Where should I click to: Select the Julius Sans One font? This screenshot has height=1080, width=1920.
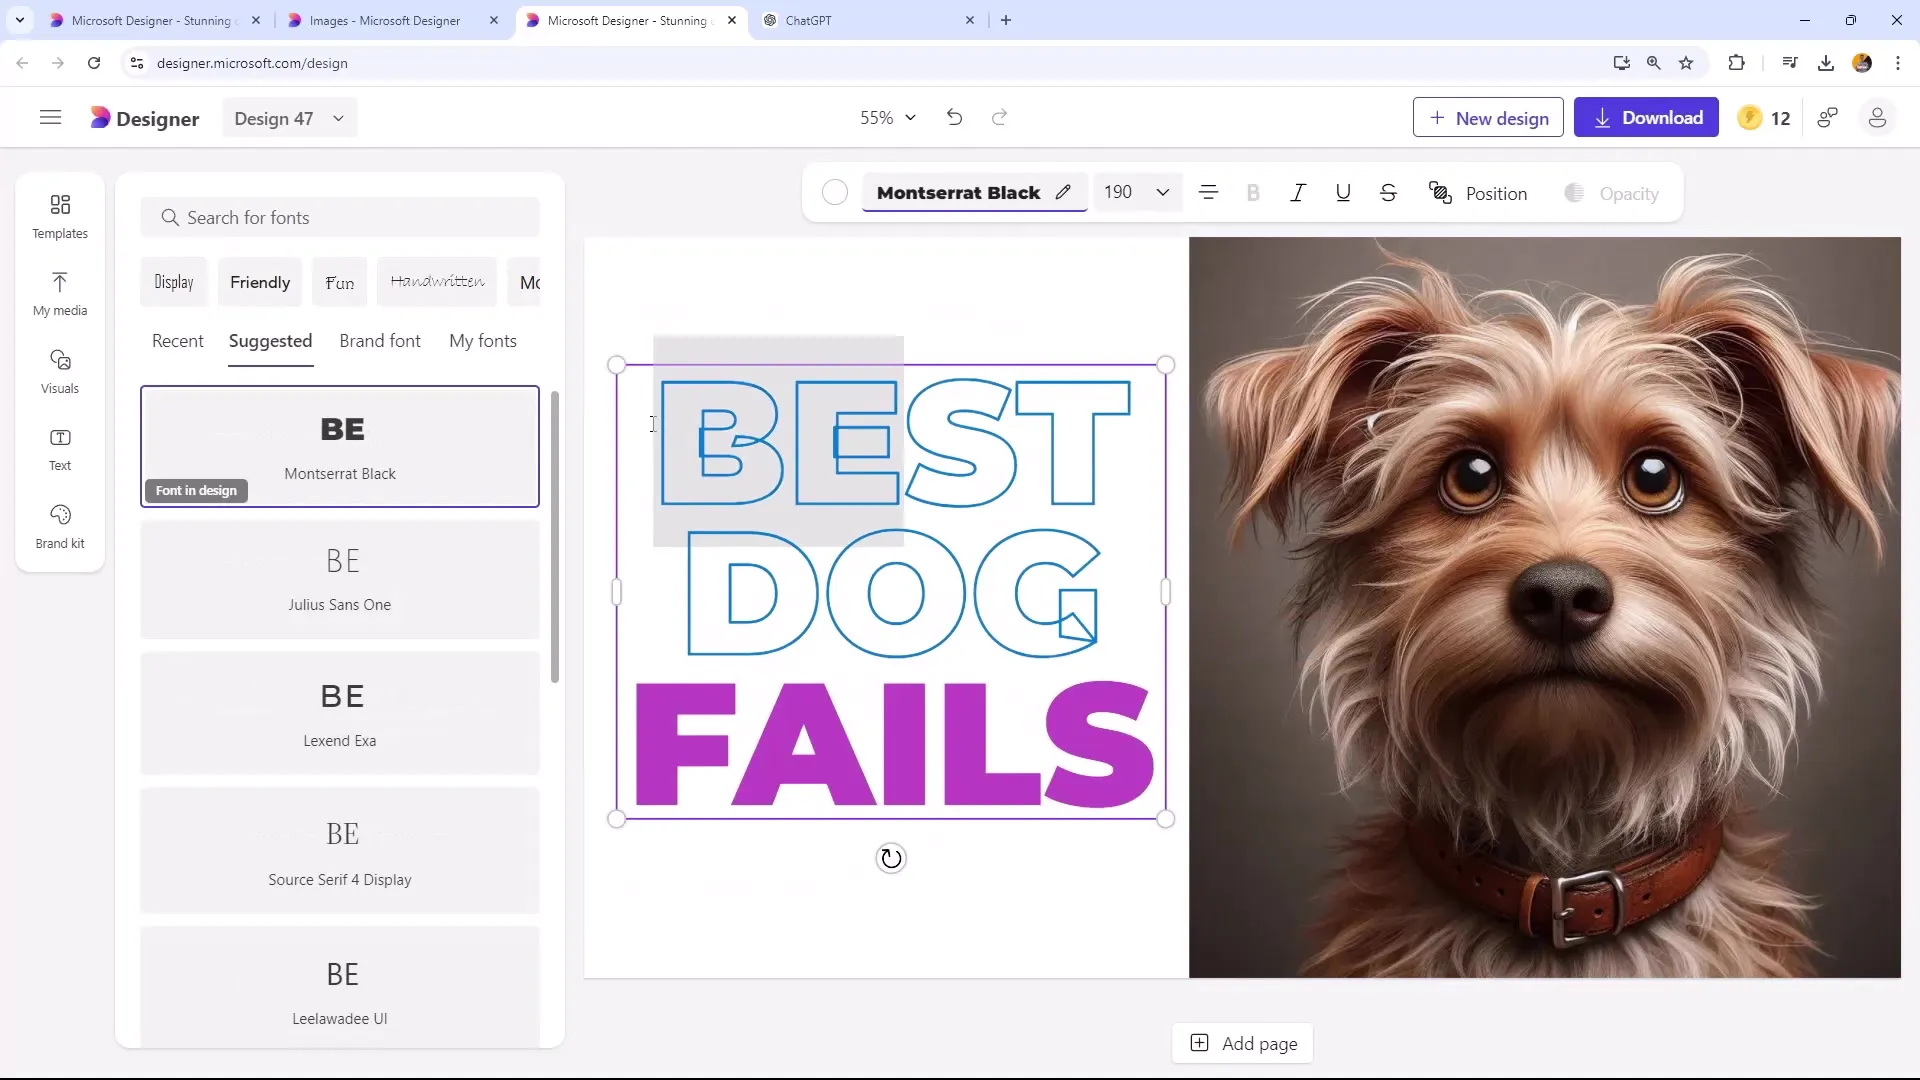[340, 579]
